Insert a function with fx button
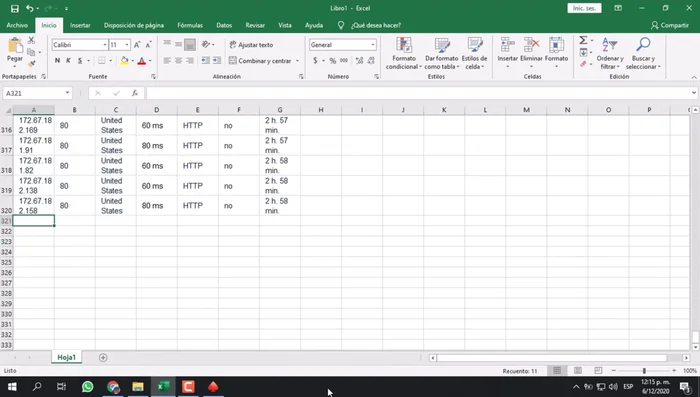This screenshot has width=700, height=397. [x=135, y=93]
